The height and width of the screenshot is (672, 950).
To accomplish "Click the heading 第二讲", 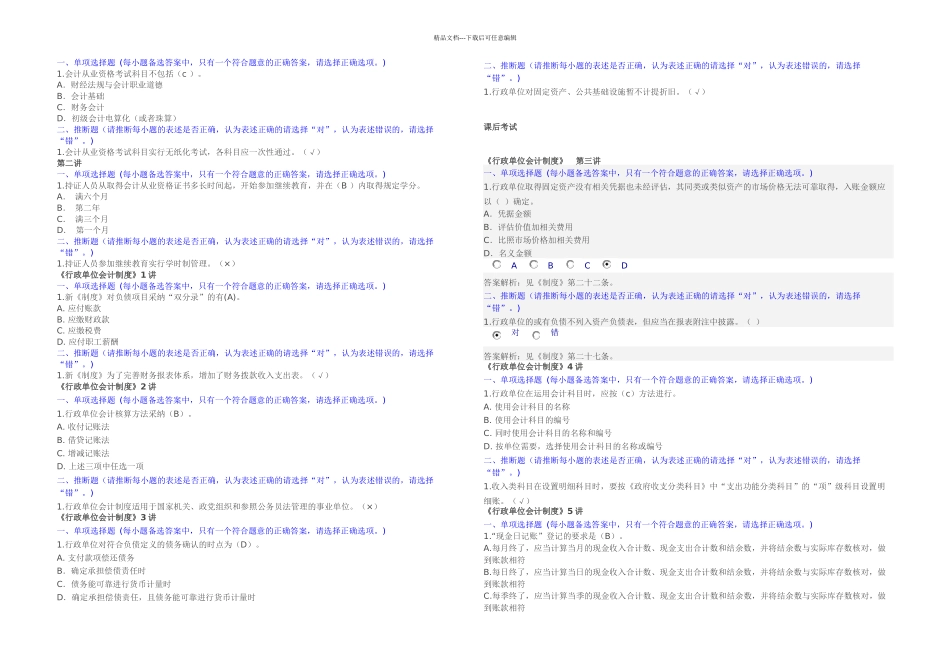I will (69, 163).
